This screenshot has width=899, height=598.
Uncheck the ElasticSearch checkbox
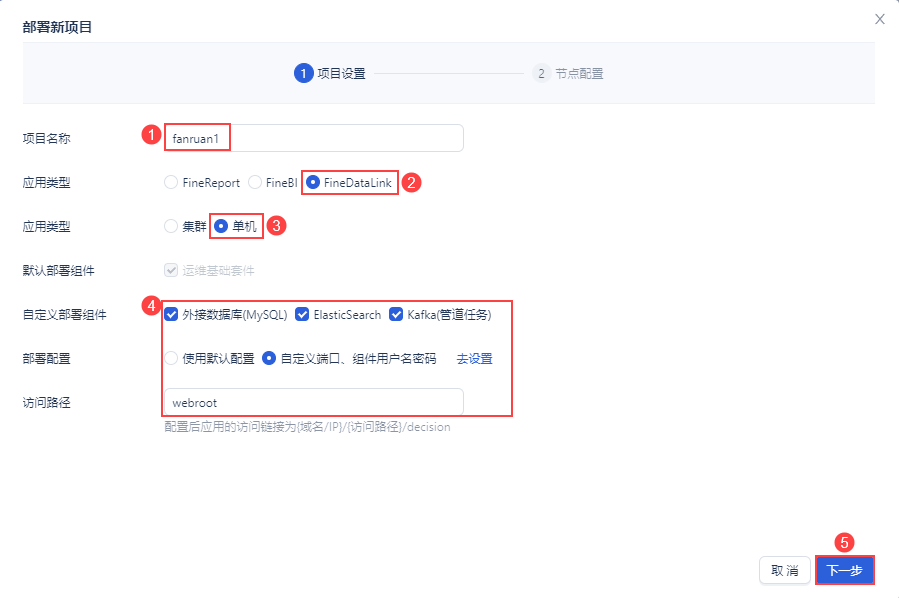pyautogui.click(x=302, y=314)
